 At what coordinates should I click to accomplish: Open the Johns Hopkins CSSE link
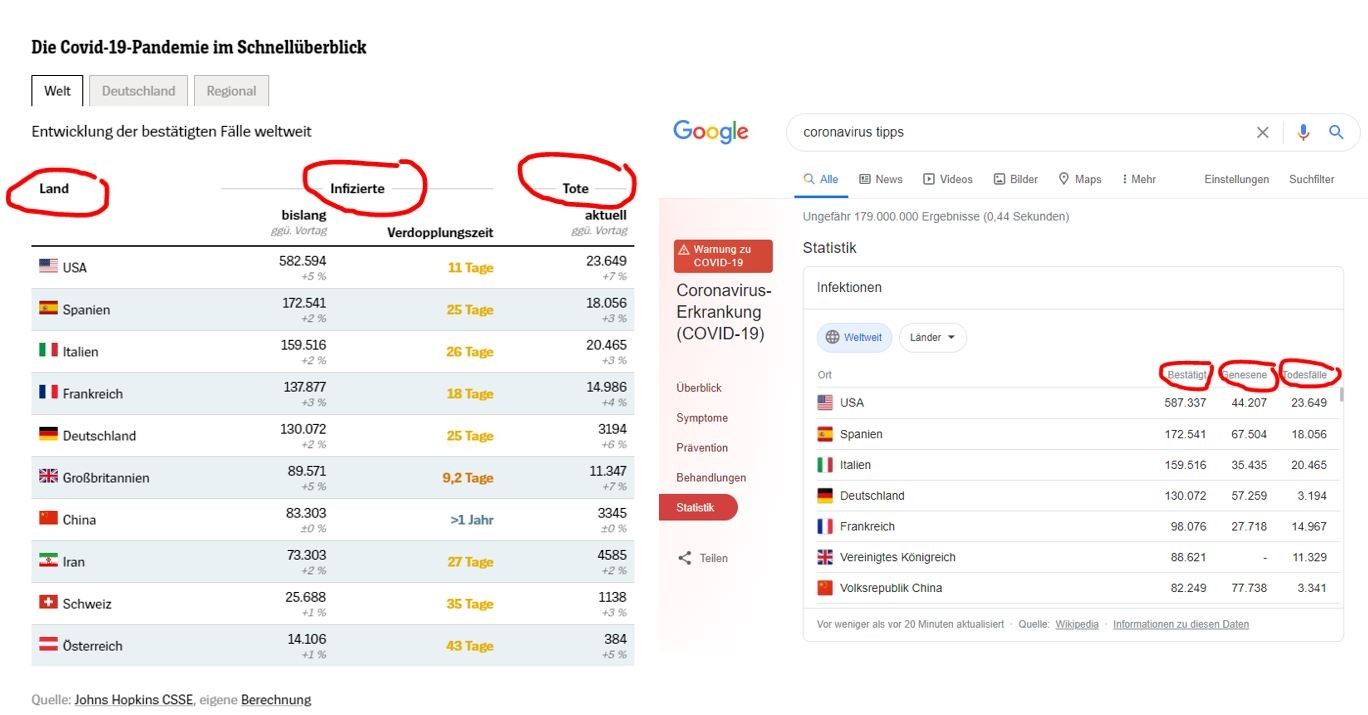click(134, 700)
